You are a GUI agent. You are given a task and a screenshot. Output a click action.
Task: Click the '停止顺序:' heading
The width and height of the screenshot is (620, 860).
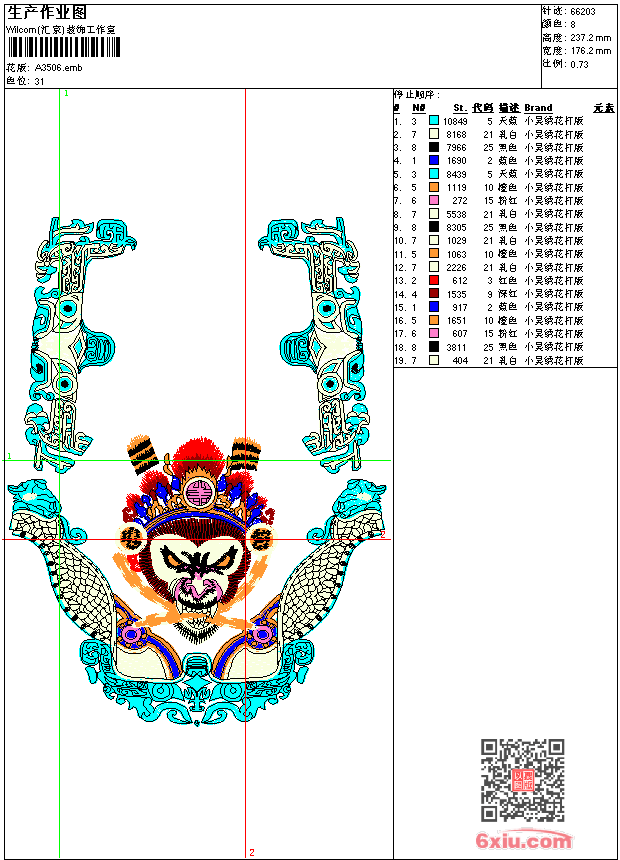tap(417, 94)
